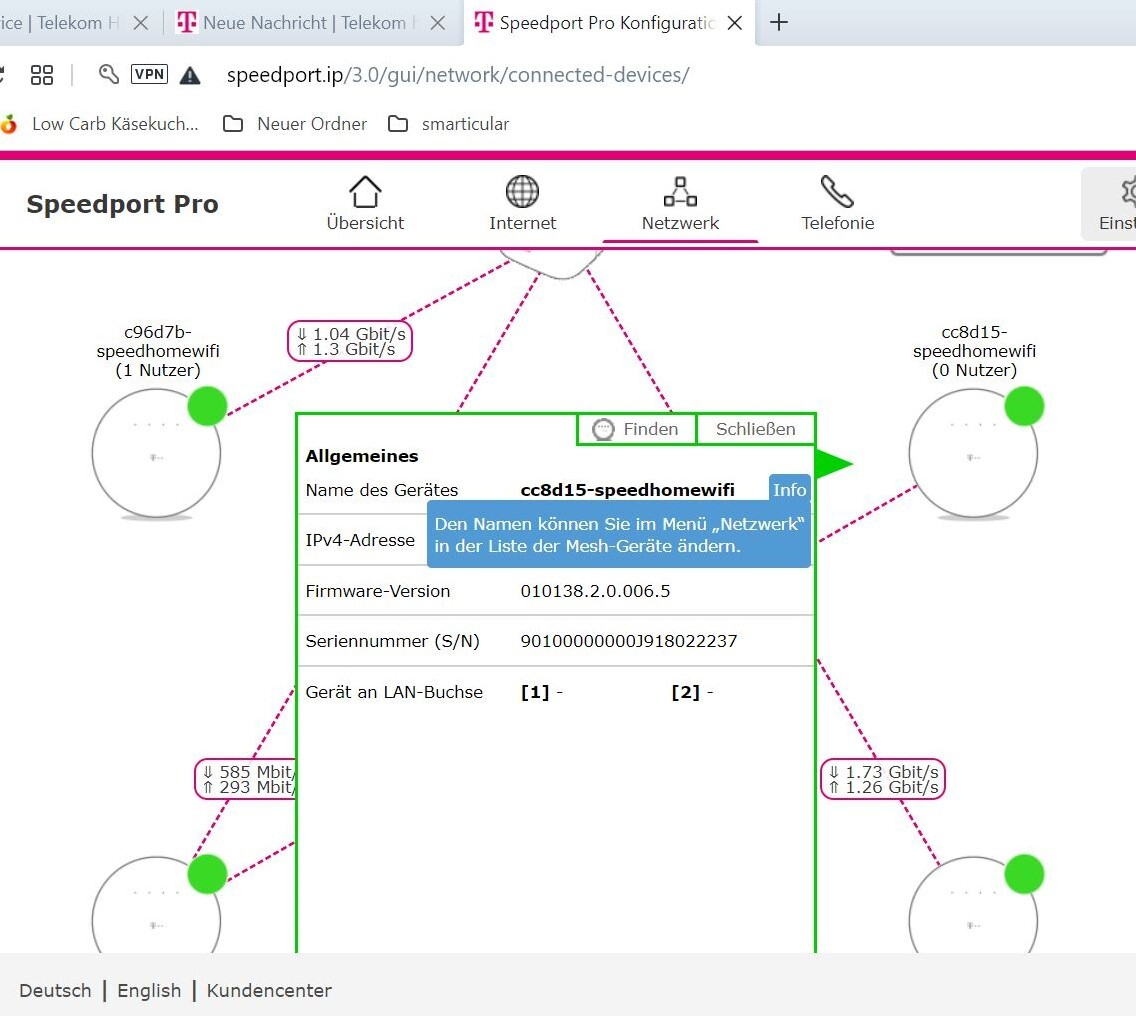Click the 1.73 Gbit/s link speed label

[x=882, y=780]
